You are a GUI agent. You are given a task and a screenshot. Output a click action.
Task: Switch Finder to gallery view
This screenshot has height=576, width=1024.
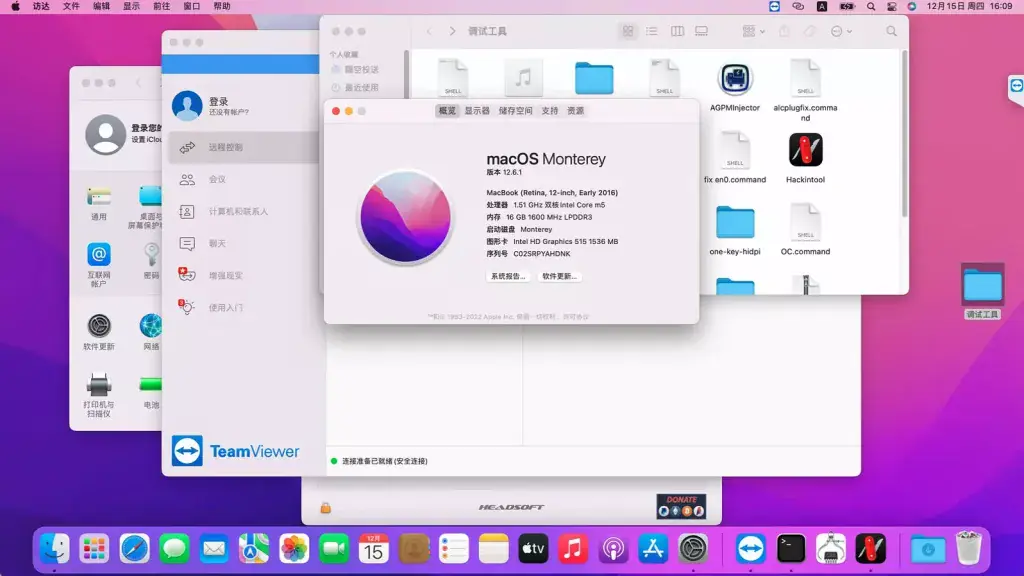pyautogui.click(x=701, y=31)
